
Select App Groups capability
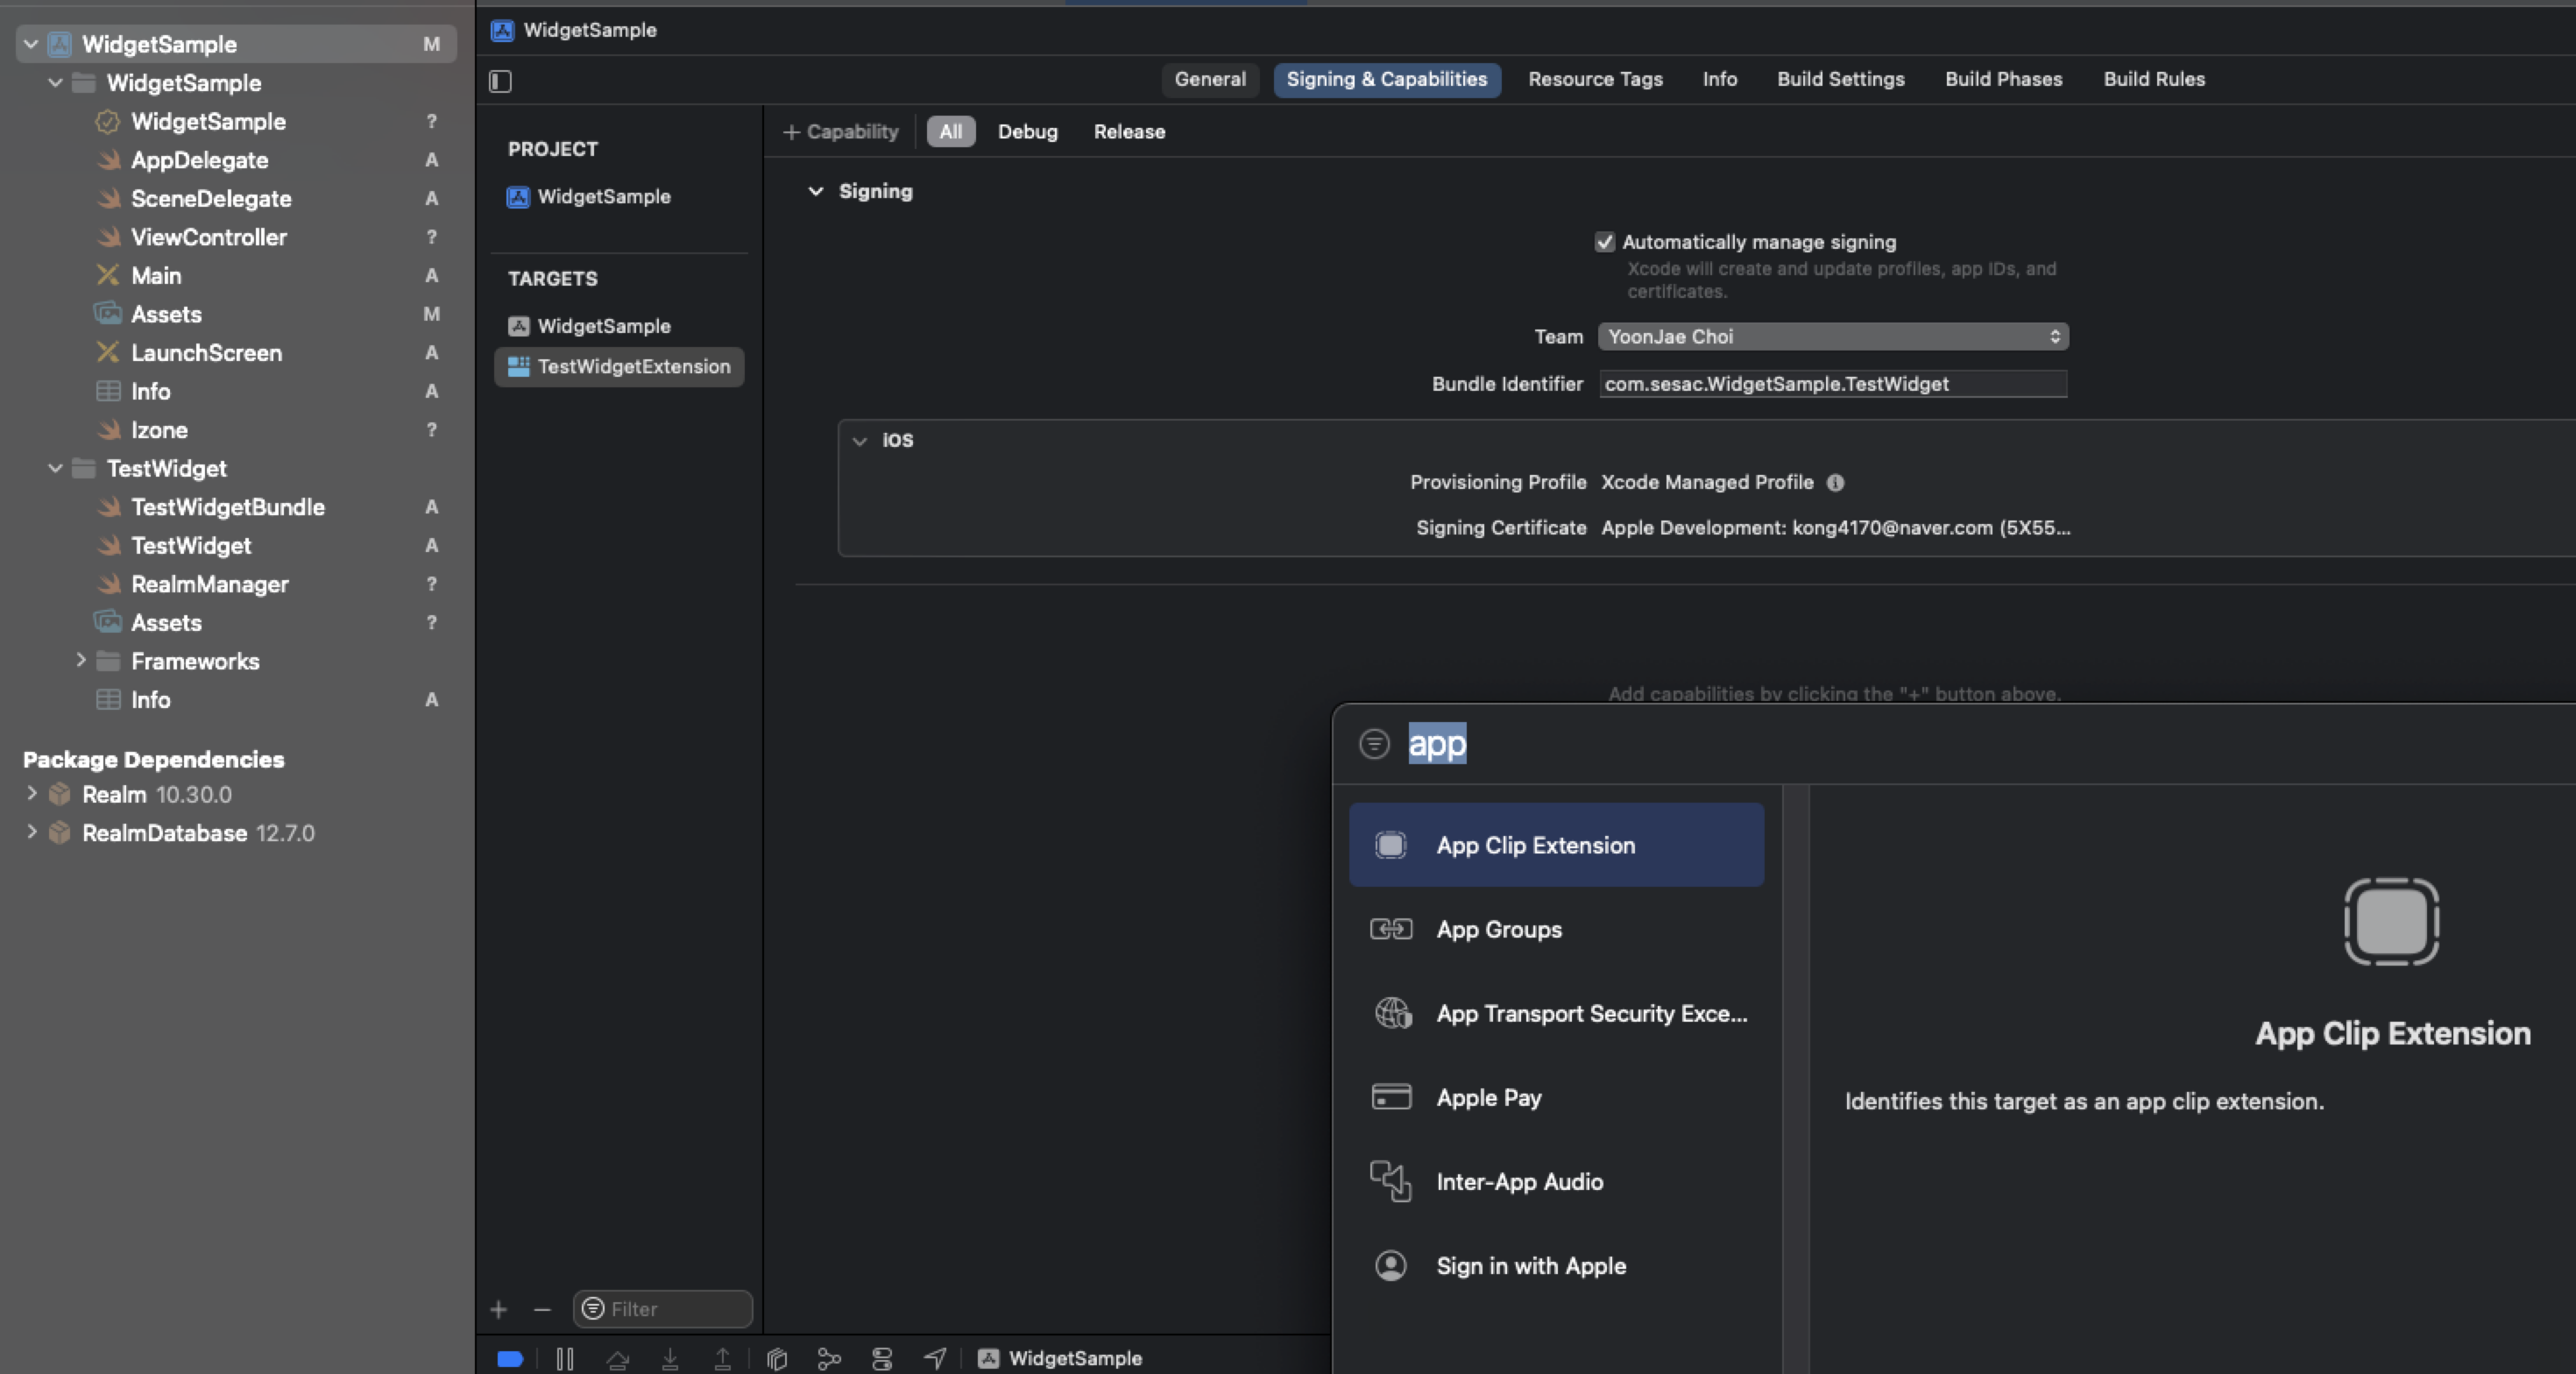coord(1498,929)
